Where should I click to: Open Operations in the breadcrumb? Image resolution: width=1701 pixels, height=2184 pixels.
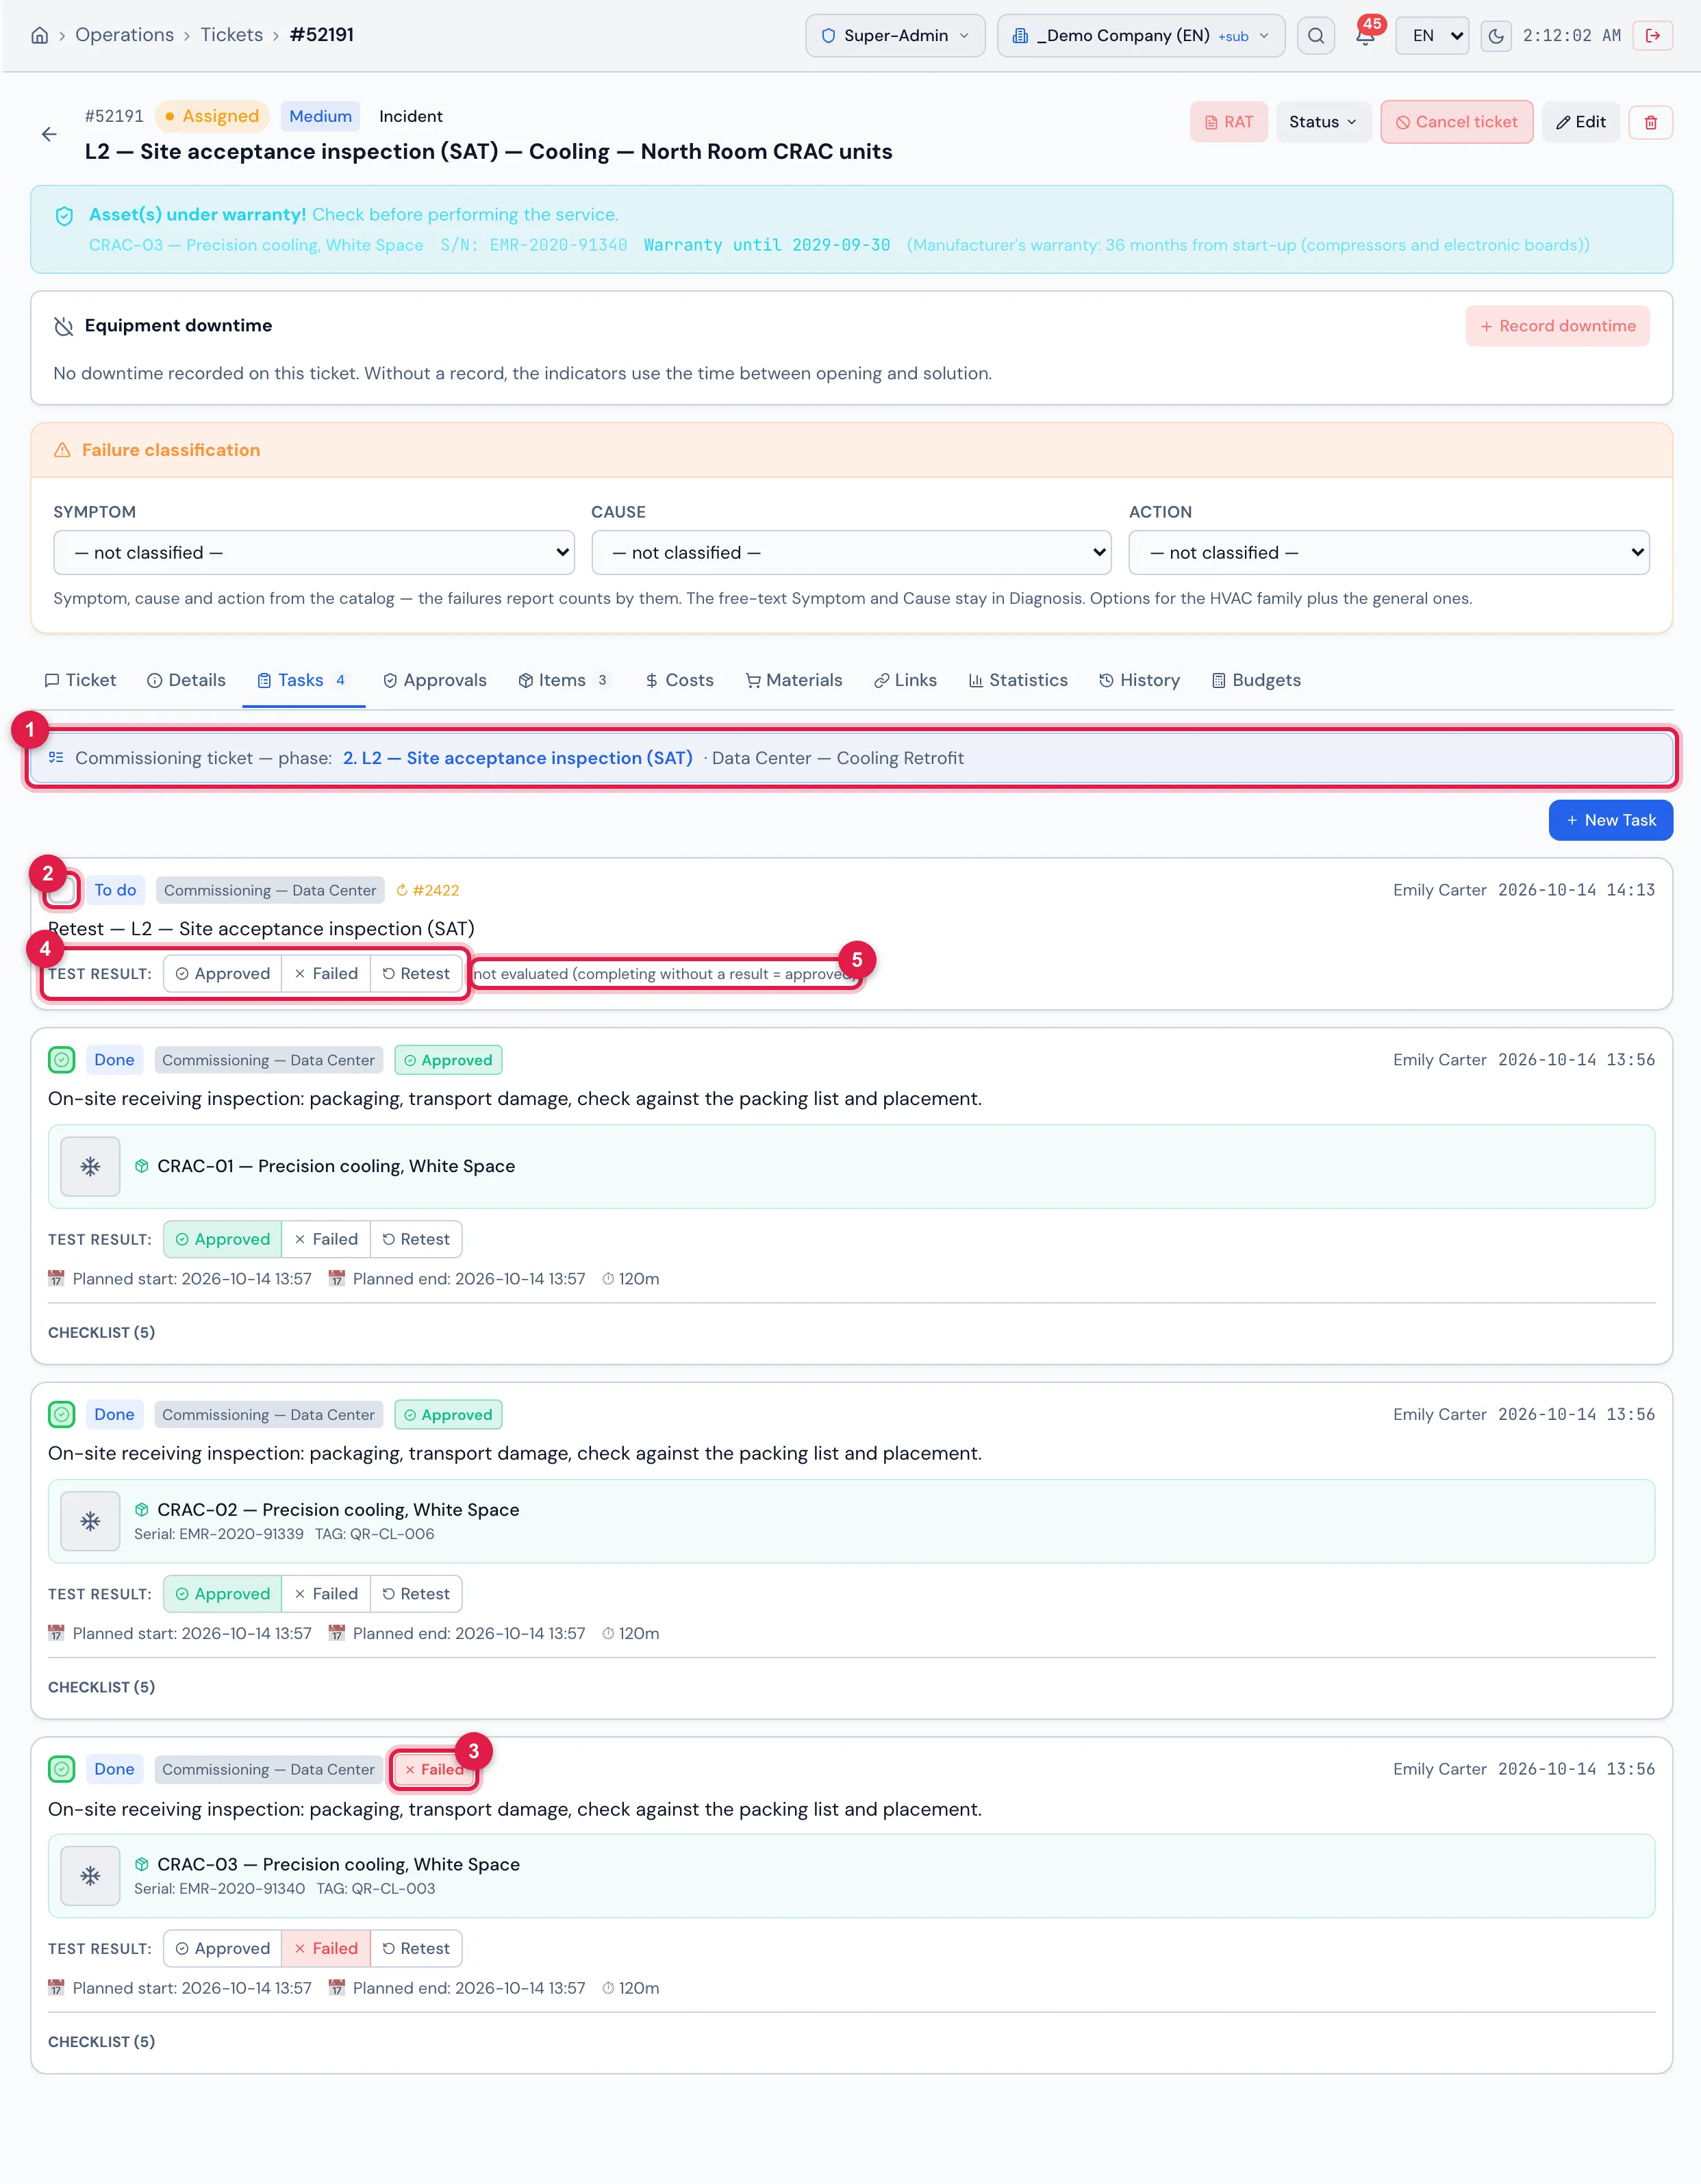click(x=125, y=35)
